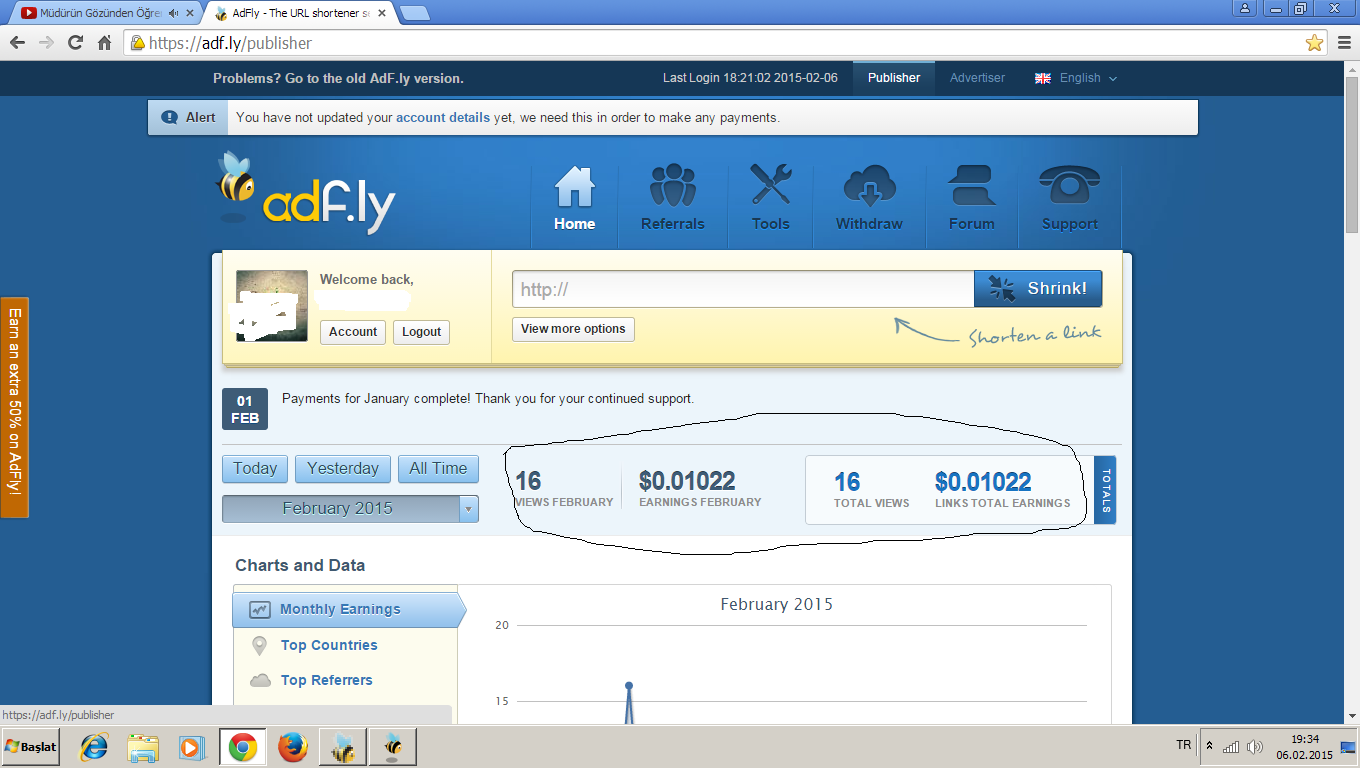1360x768 pixels.
Task: Click the vertical TOTALS tab
Action: 1105,490
